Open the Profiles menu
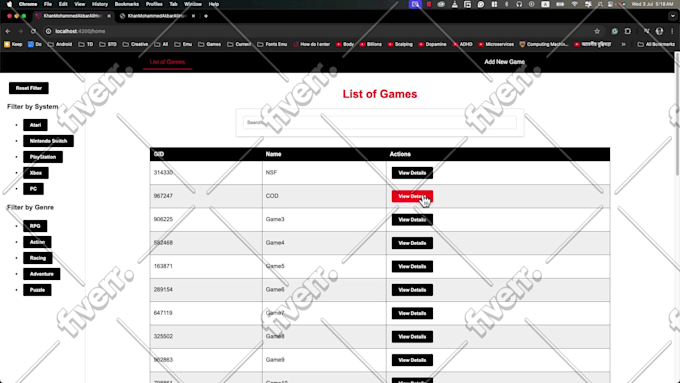The image size is (680, 383). (x=154, y=4)
